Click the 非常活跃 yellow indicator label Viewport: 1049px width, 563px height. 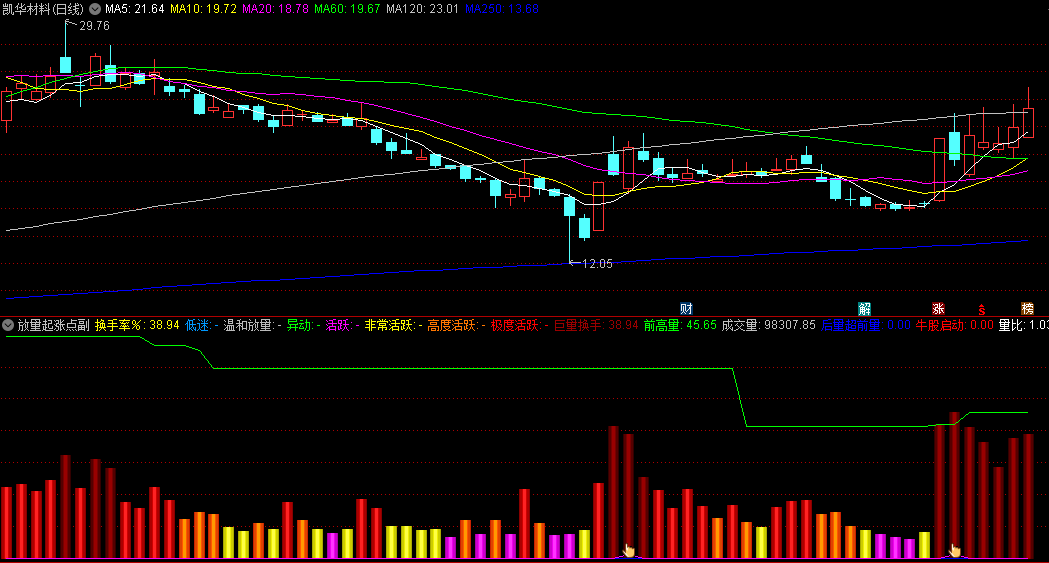tap(393, 326)
